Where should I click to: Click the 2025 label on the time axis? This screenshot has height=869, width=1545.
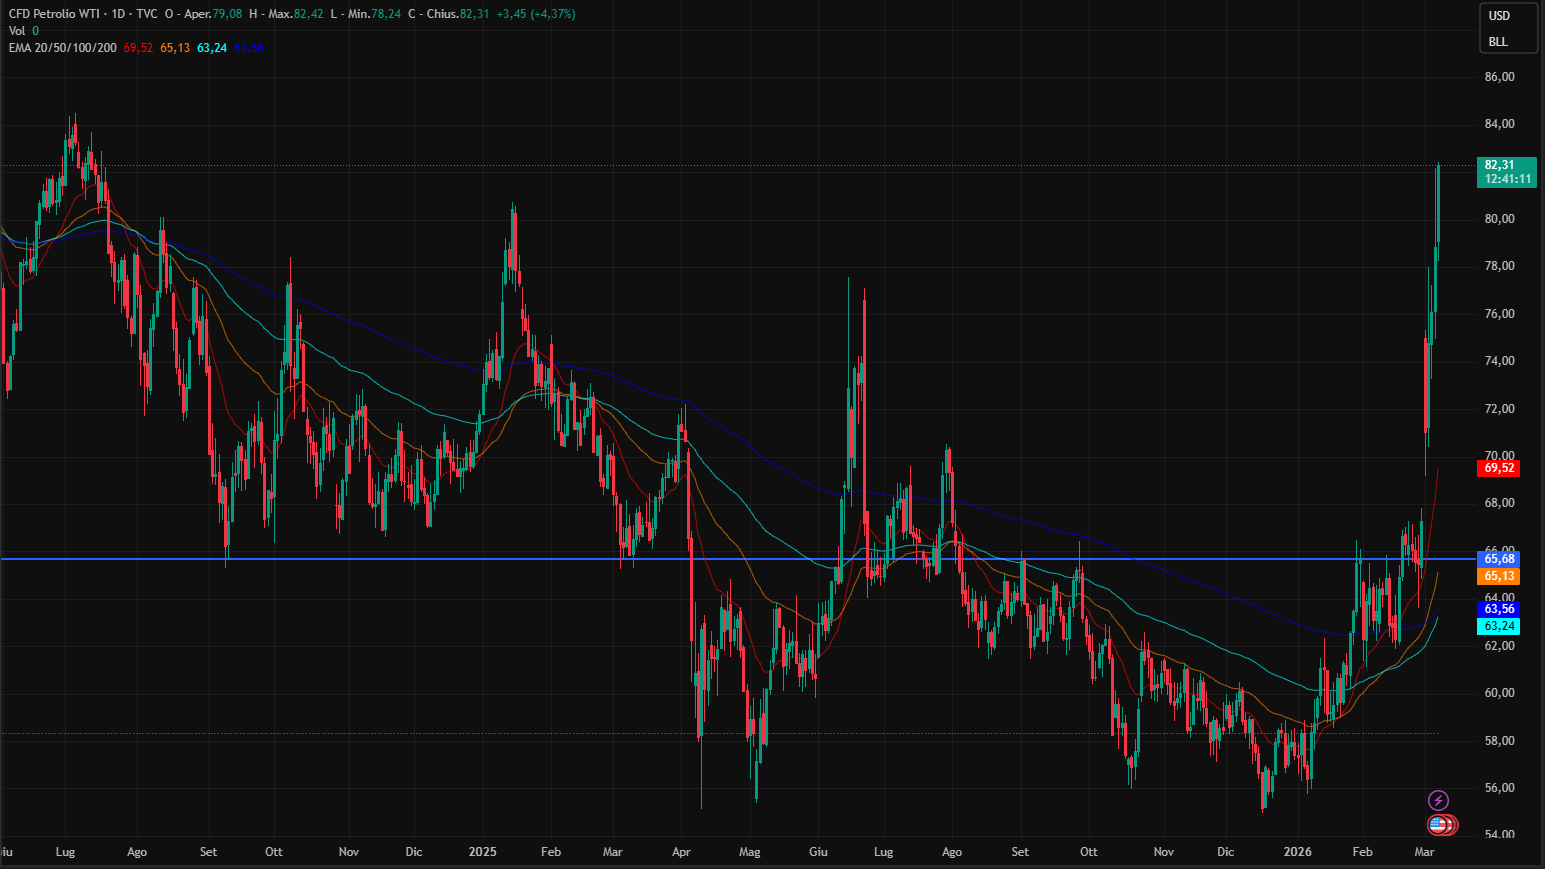click(x=483, y=852)
